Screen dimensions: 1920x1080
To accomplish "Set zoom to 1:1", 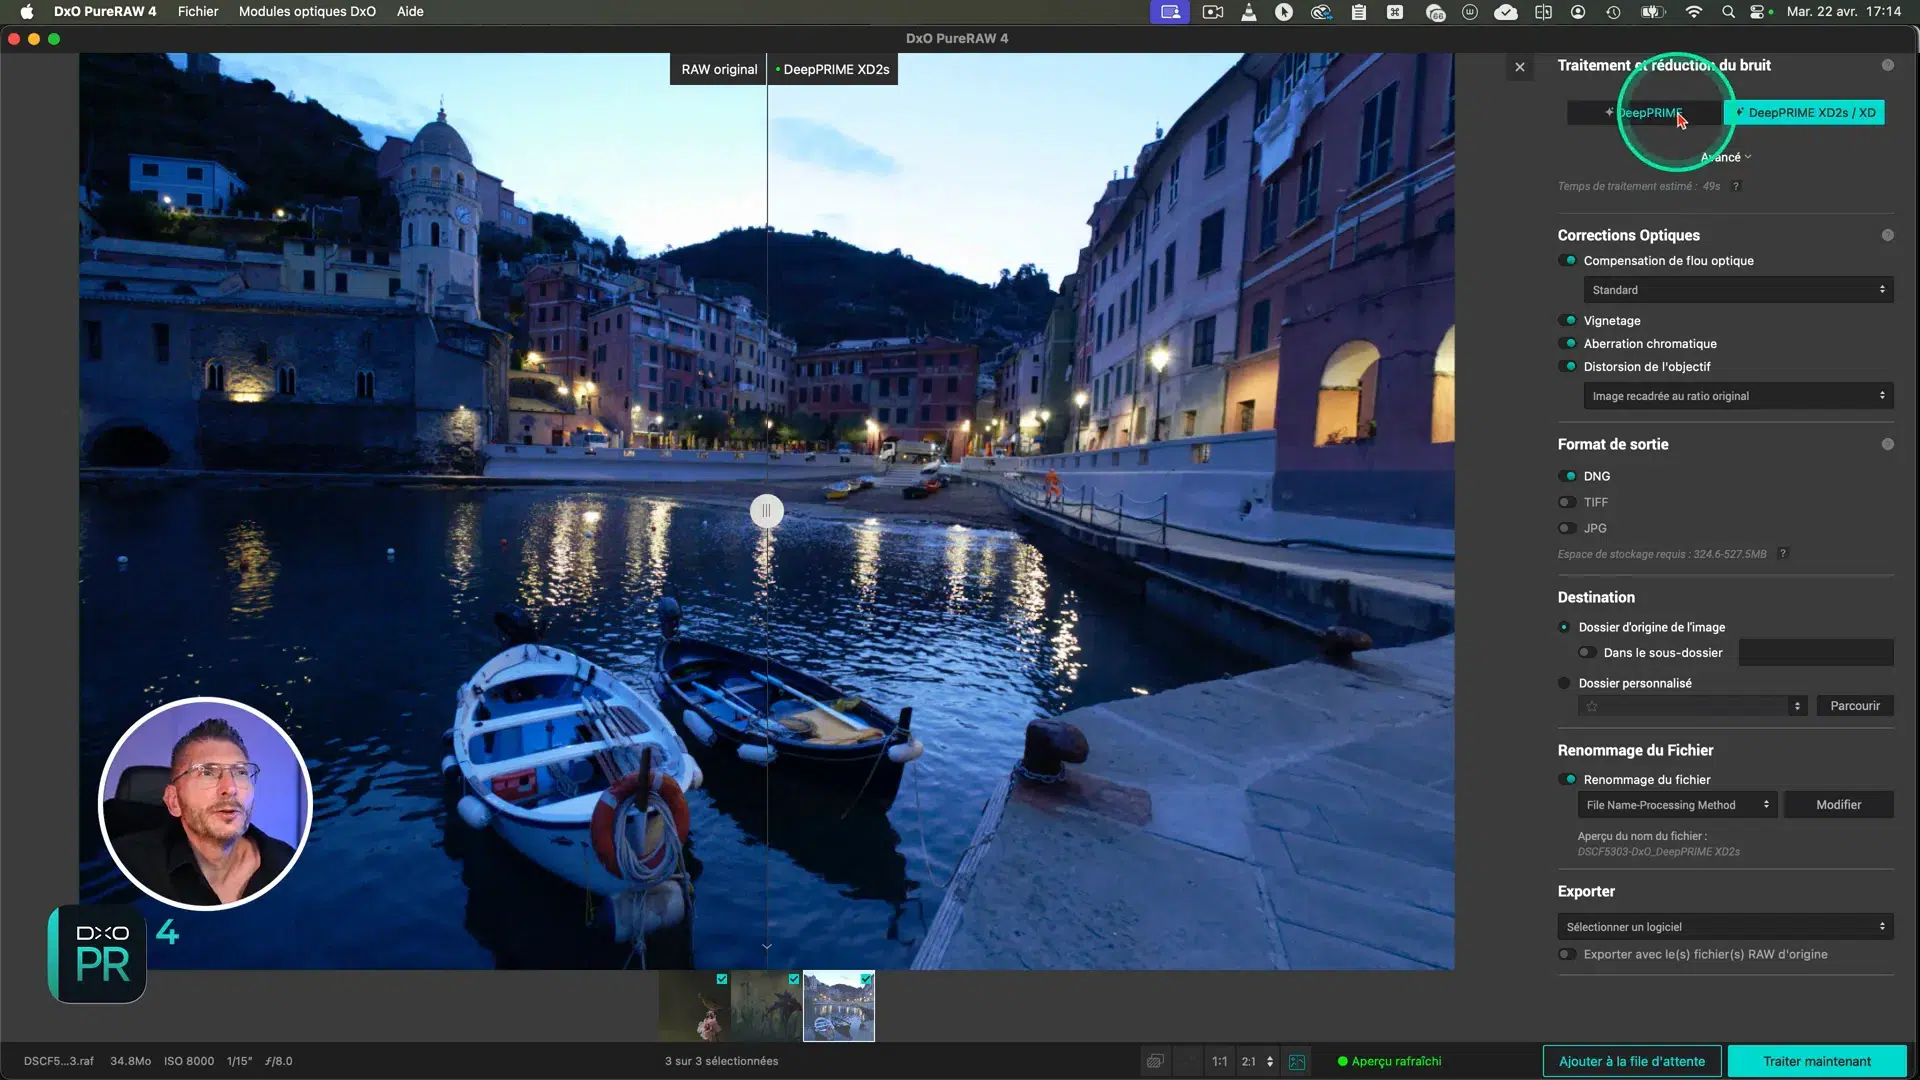I will click(x=1219, y=1061).
